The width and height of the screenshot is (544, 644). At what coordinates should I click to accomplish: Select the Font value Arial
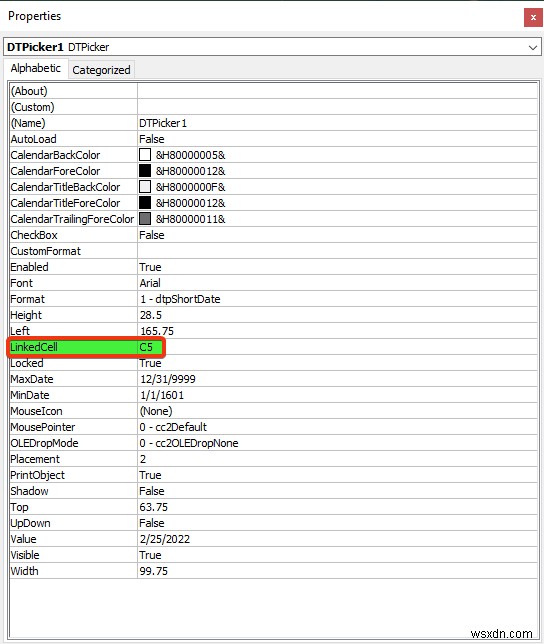pyautogui.click(x=150, y=283)
